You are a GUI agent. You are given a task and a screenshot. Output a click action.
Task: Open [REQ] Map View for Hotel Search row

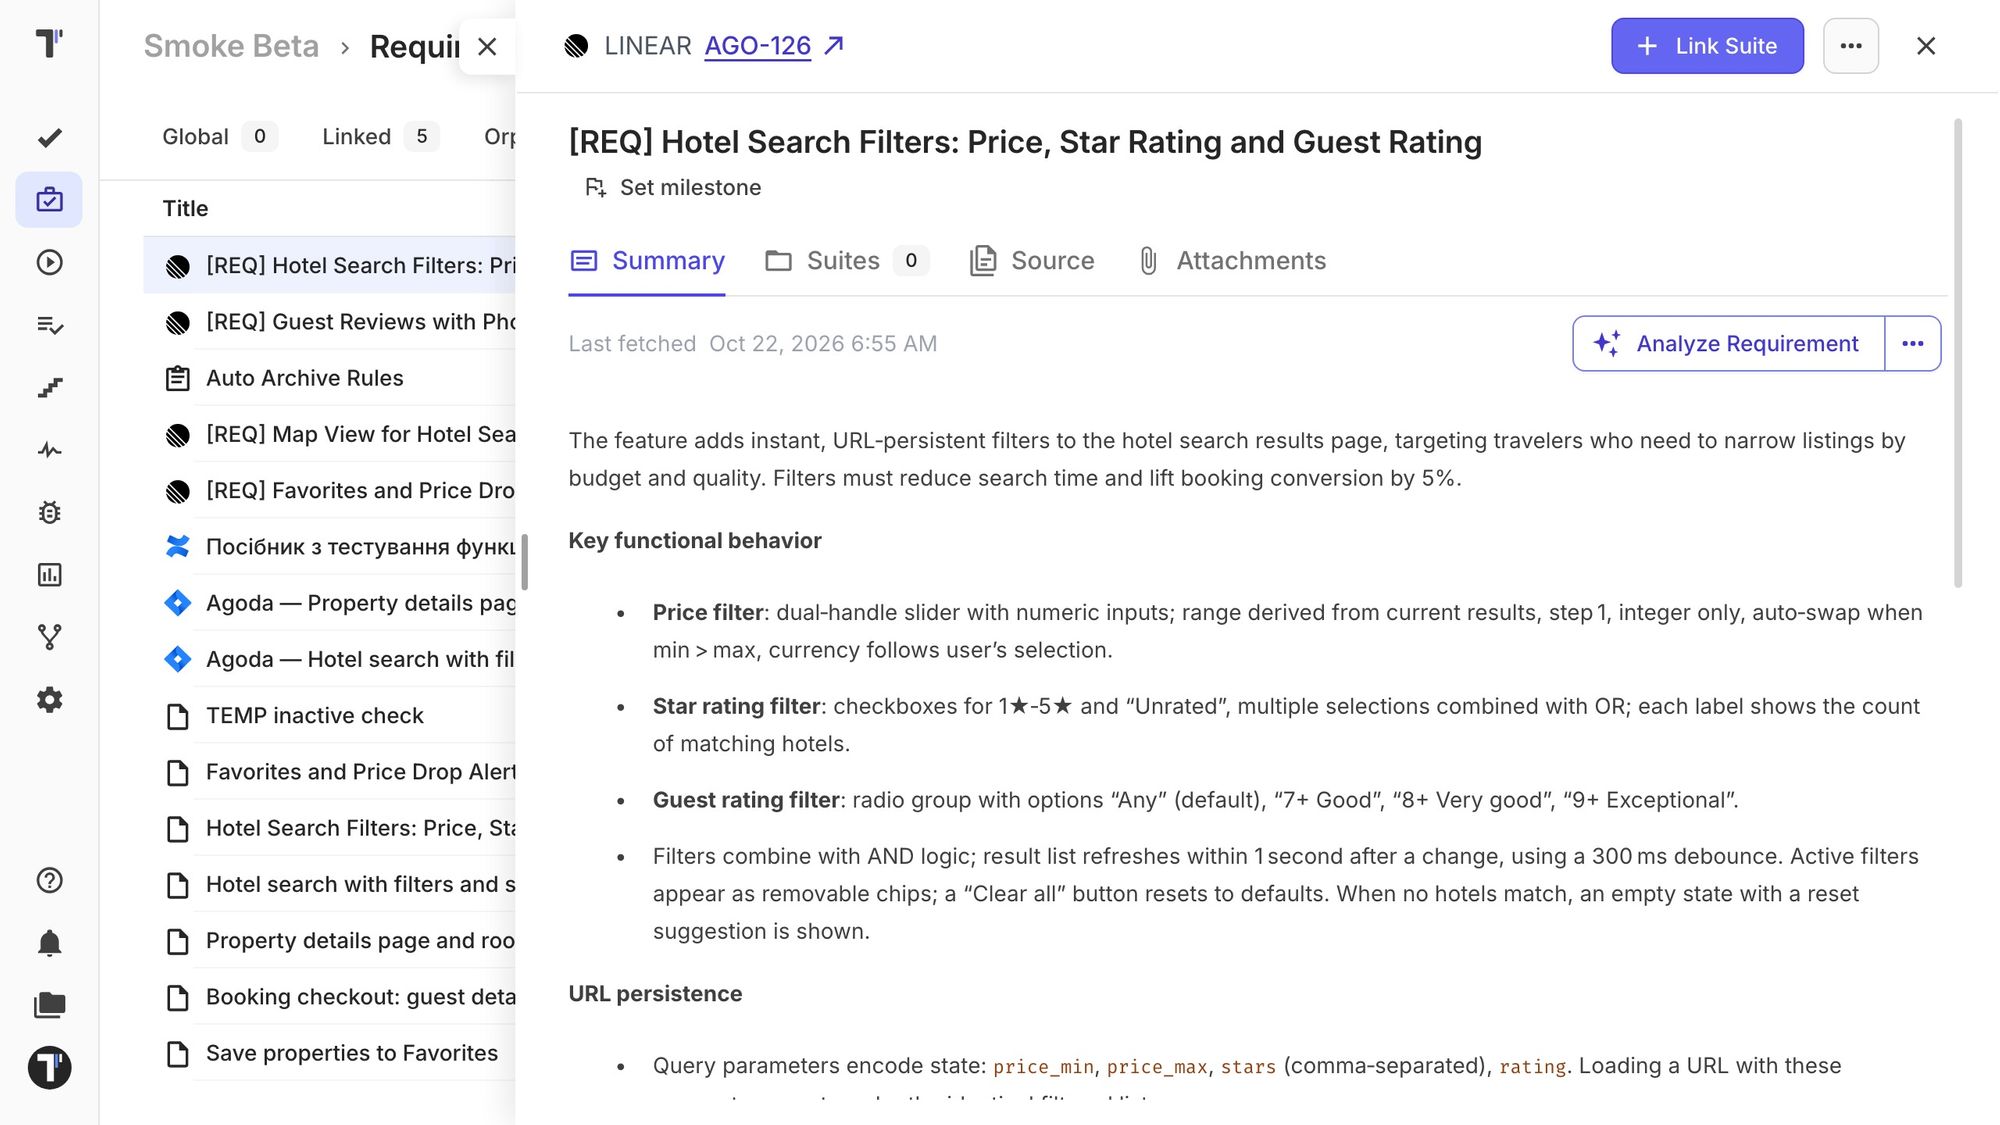pyautogui.click(x=330, y=434)
